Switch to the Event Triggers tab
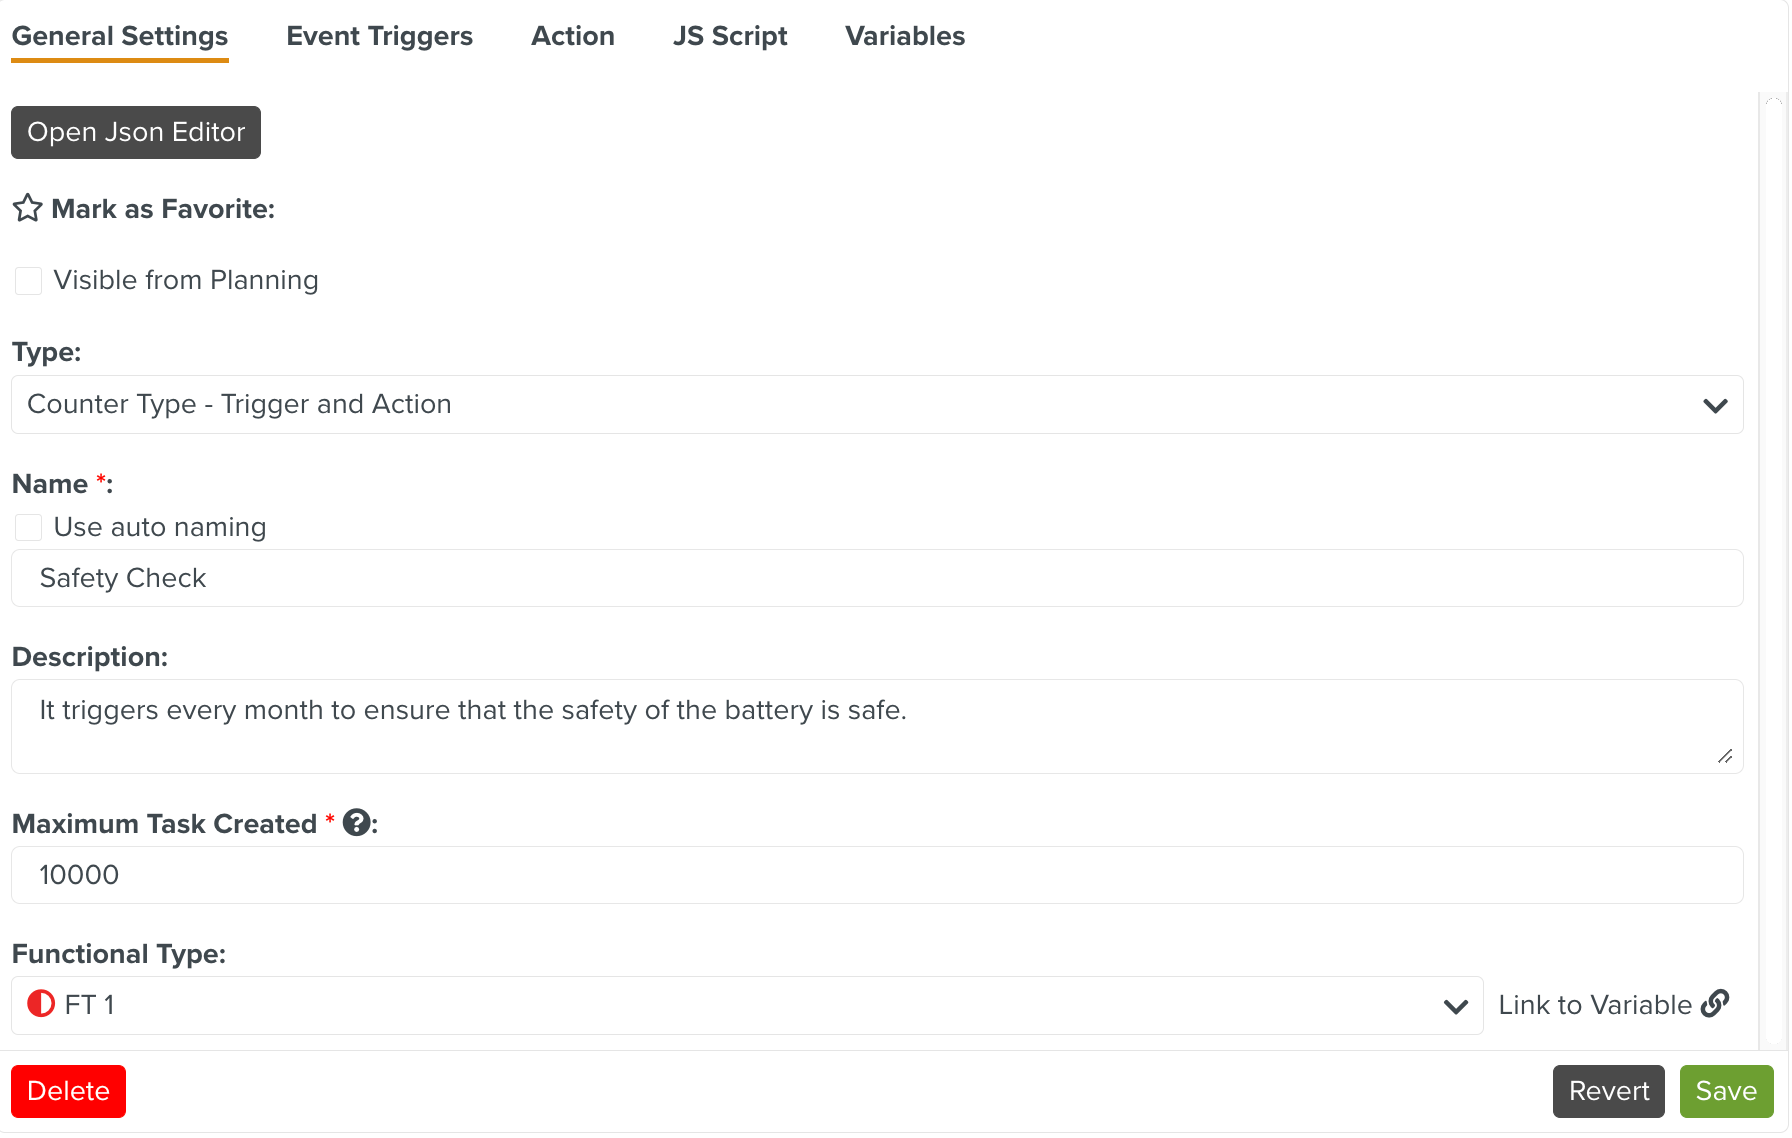The width and height of the screenshot is (1792, 1138). coord(379,36)
